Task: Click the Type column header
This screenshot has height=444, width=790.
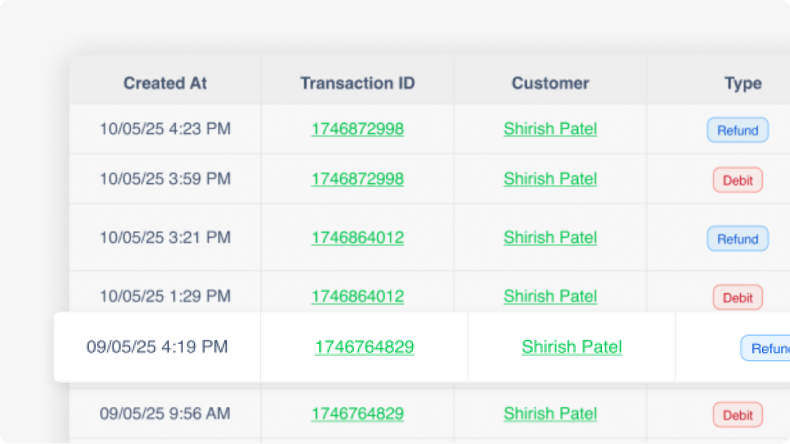Action: pos(743,83)
